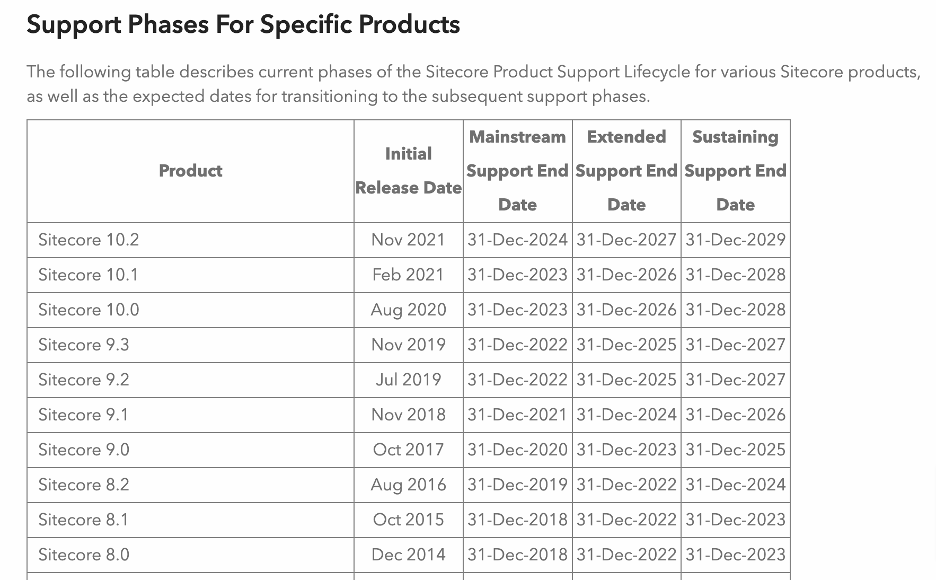This screenshot has height=580, width=936.
Task: Click the Initial Release Date column header
Action: coord(408,171)
